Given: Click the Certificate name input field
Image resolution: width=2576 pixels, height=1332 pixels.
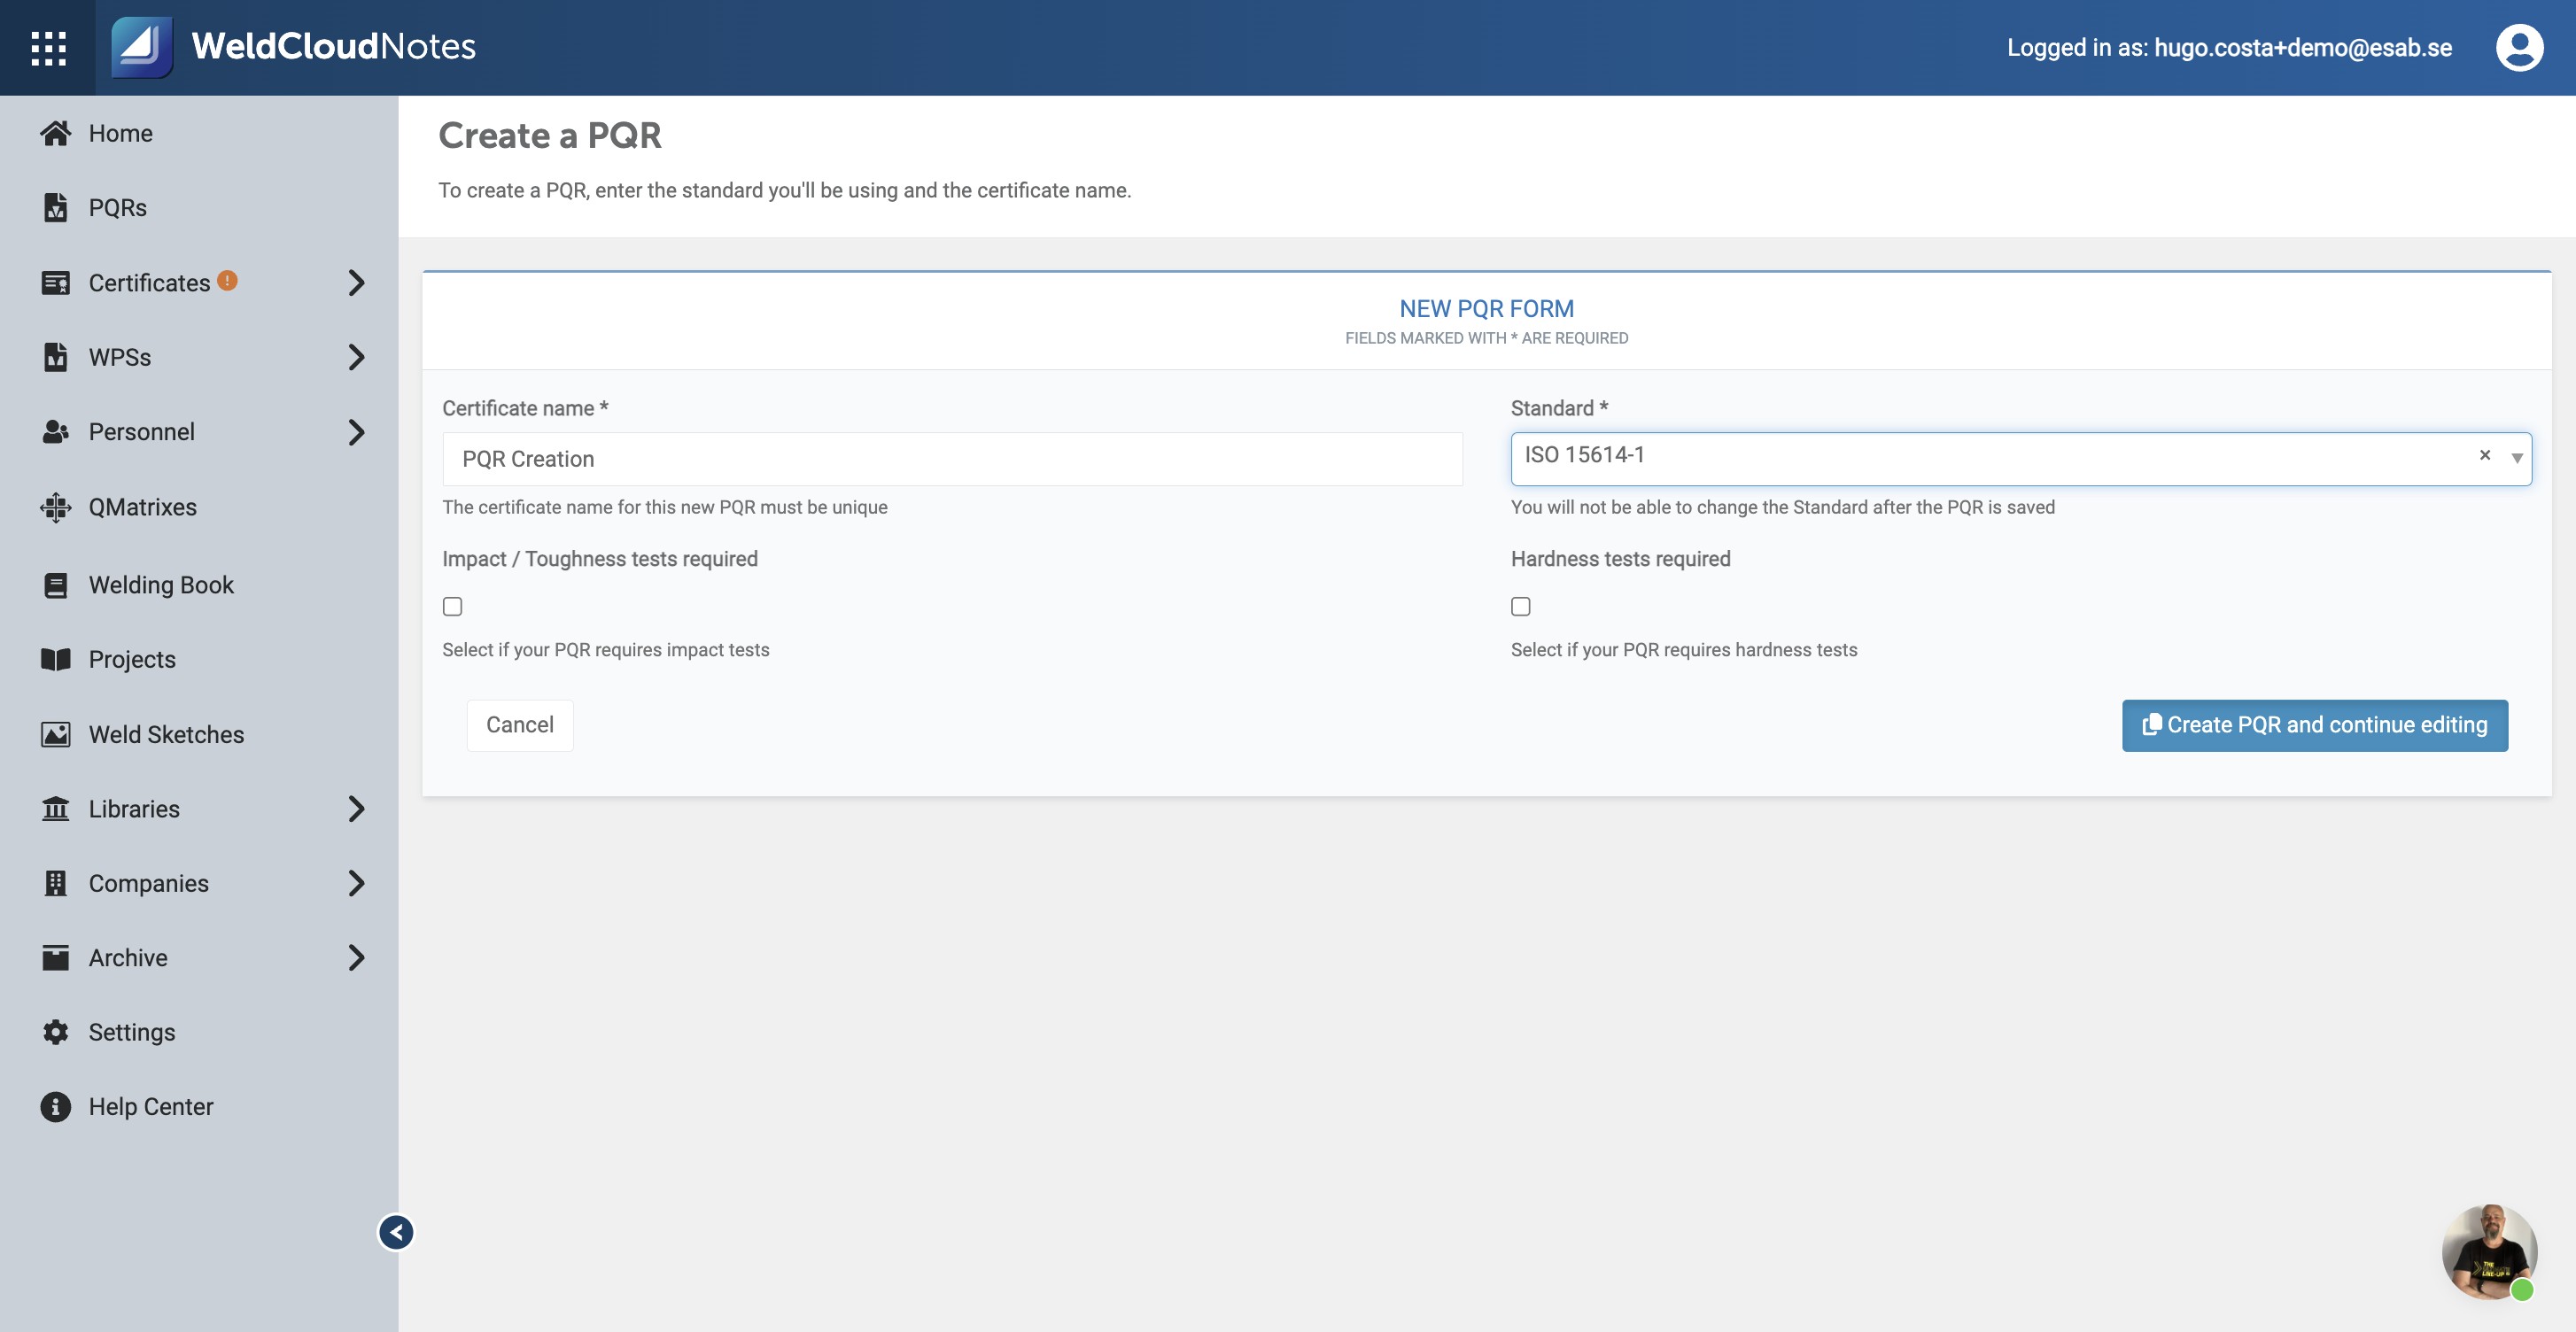Looking at the screenshot, I should [952, 459].
